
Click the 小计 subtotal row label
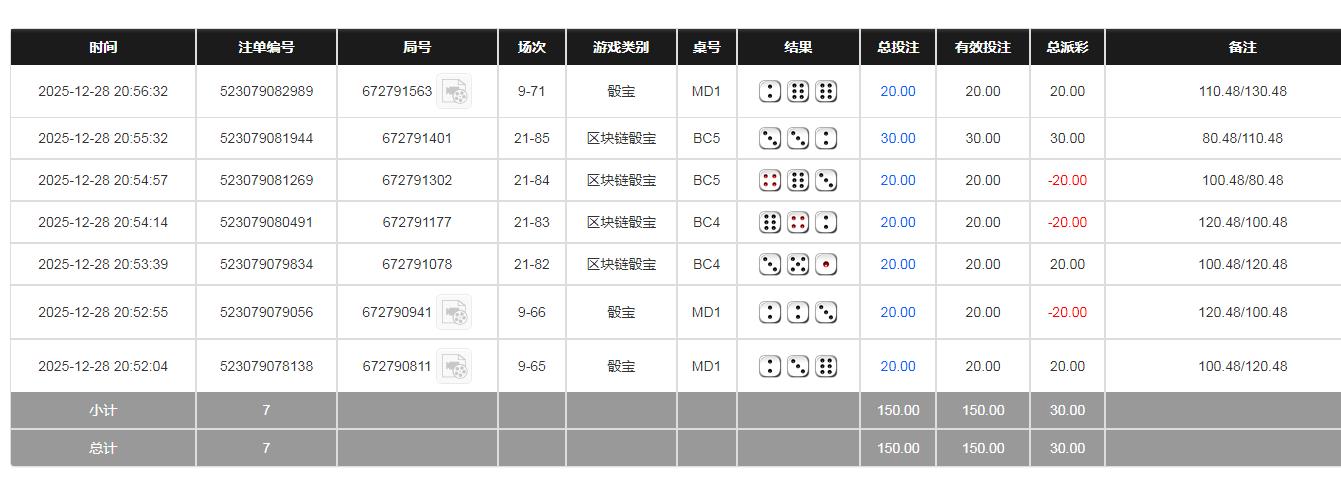[103, 410]
